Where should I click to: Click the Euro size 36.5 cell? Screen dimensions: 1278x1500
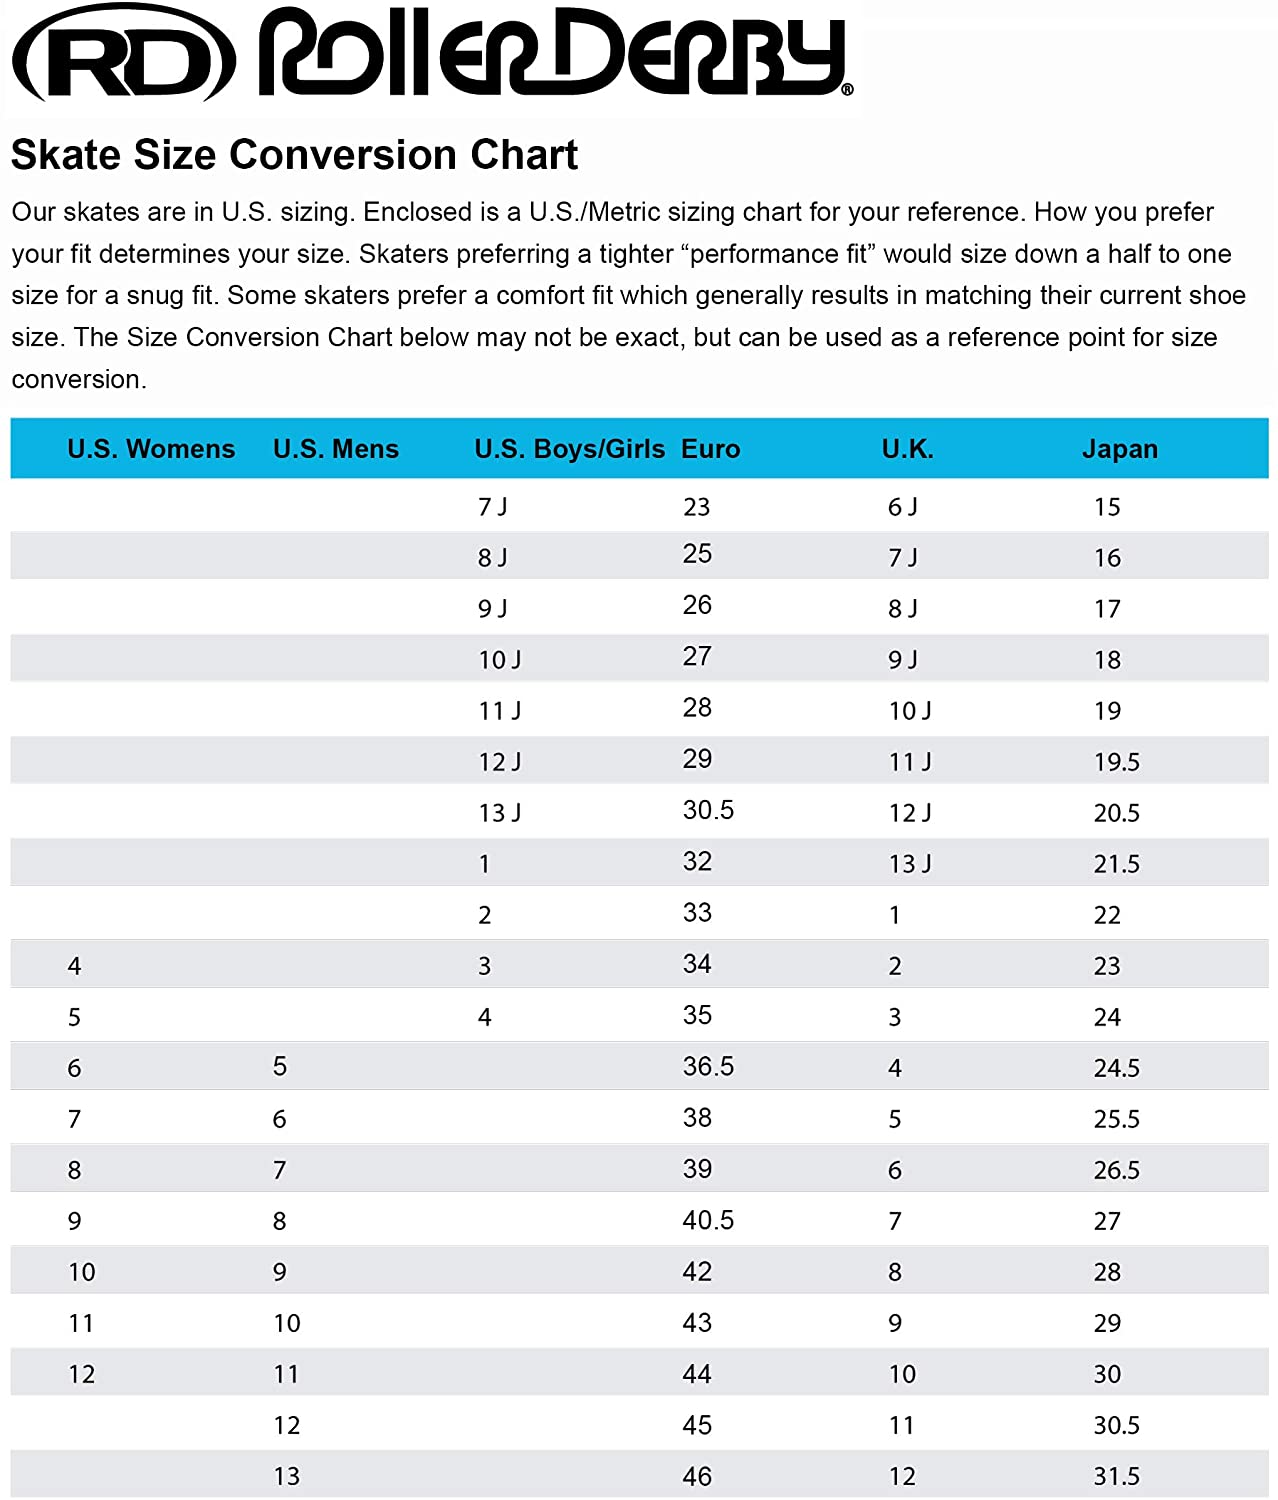[x=708, y=1066]
